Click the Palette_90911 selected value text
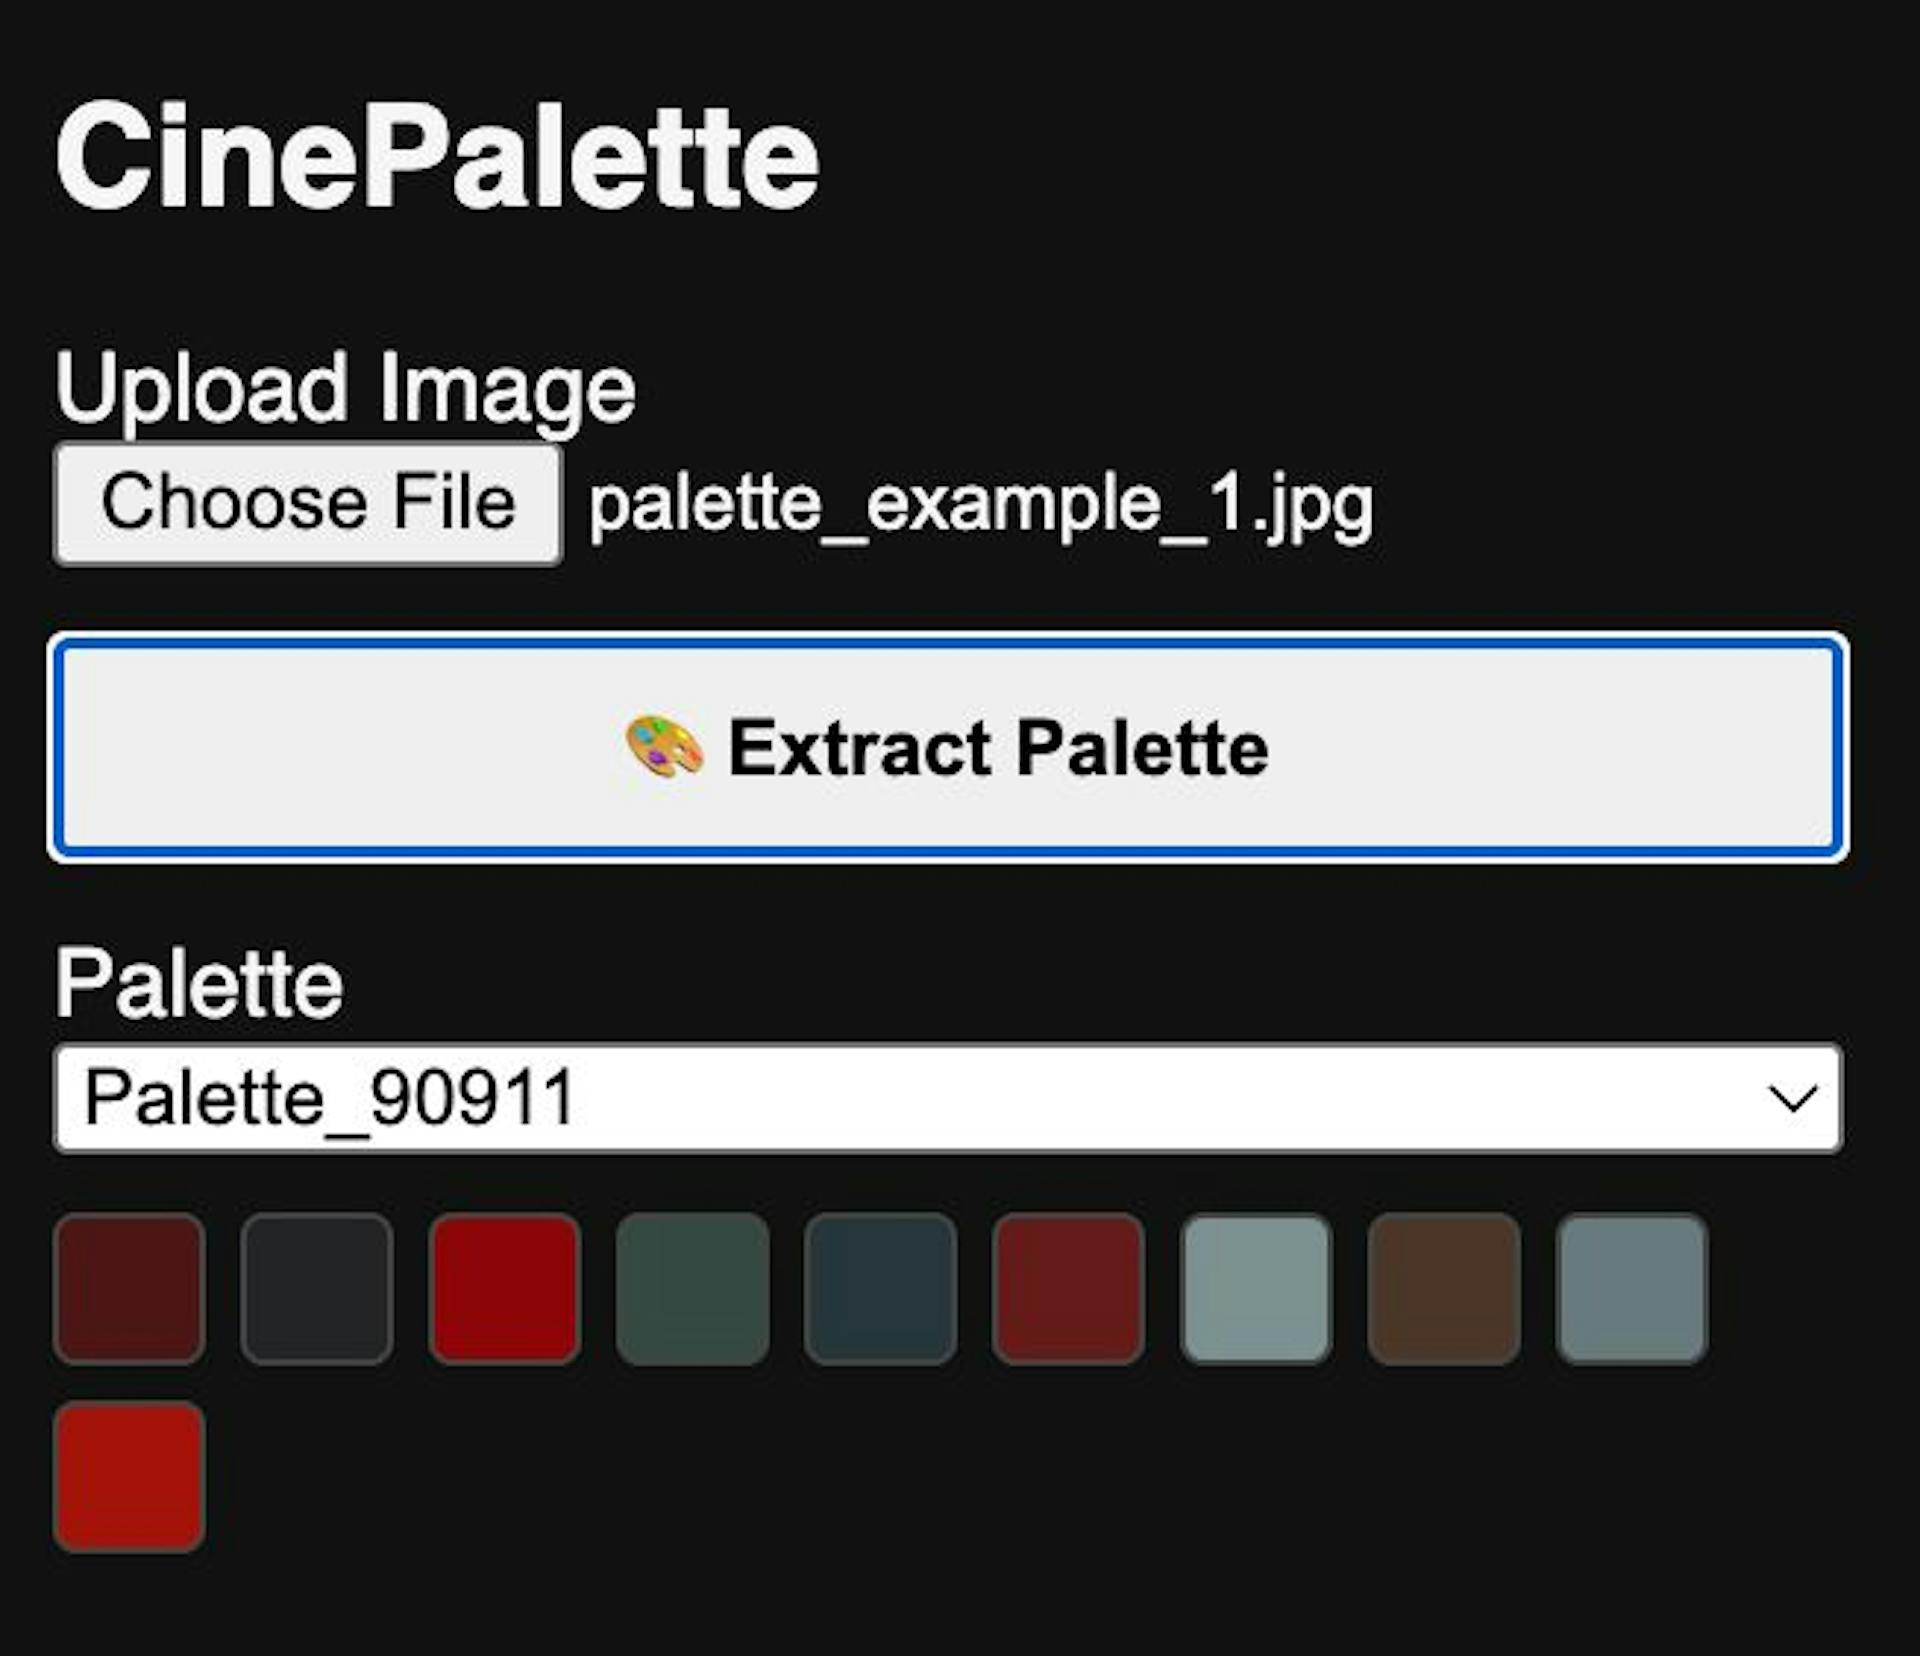Screen dimensions: 1920x1656 (330, 1098)
